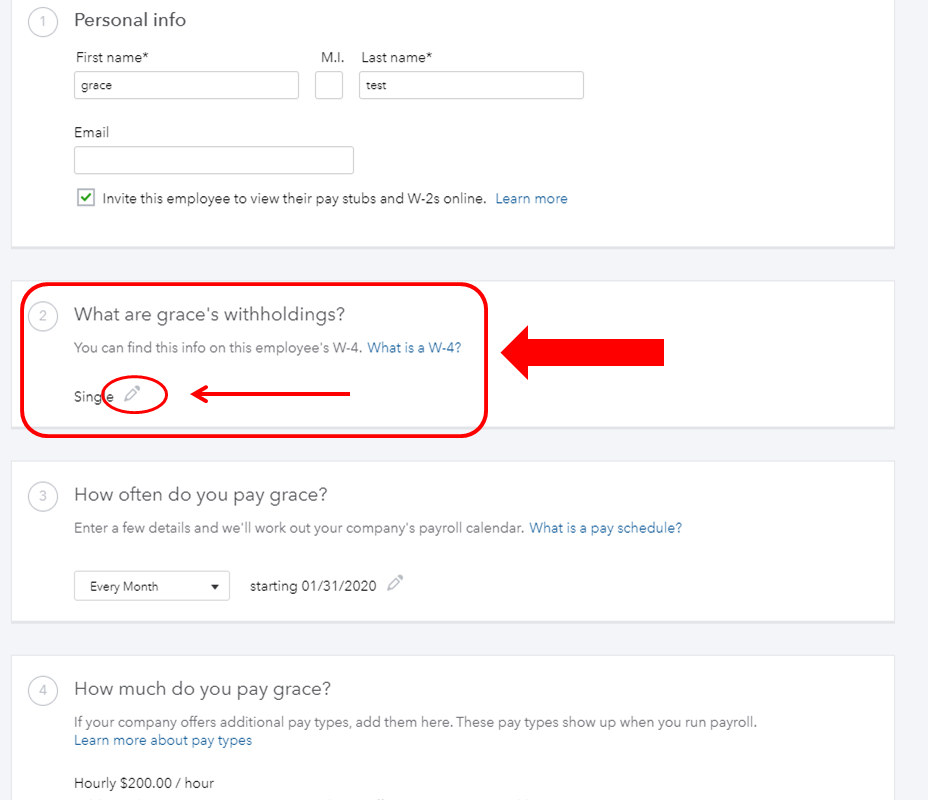
Task: Focus the First name field containing grace
Action: point(186,86)
